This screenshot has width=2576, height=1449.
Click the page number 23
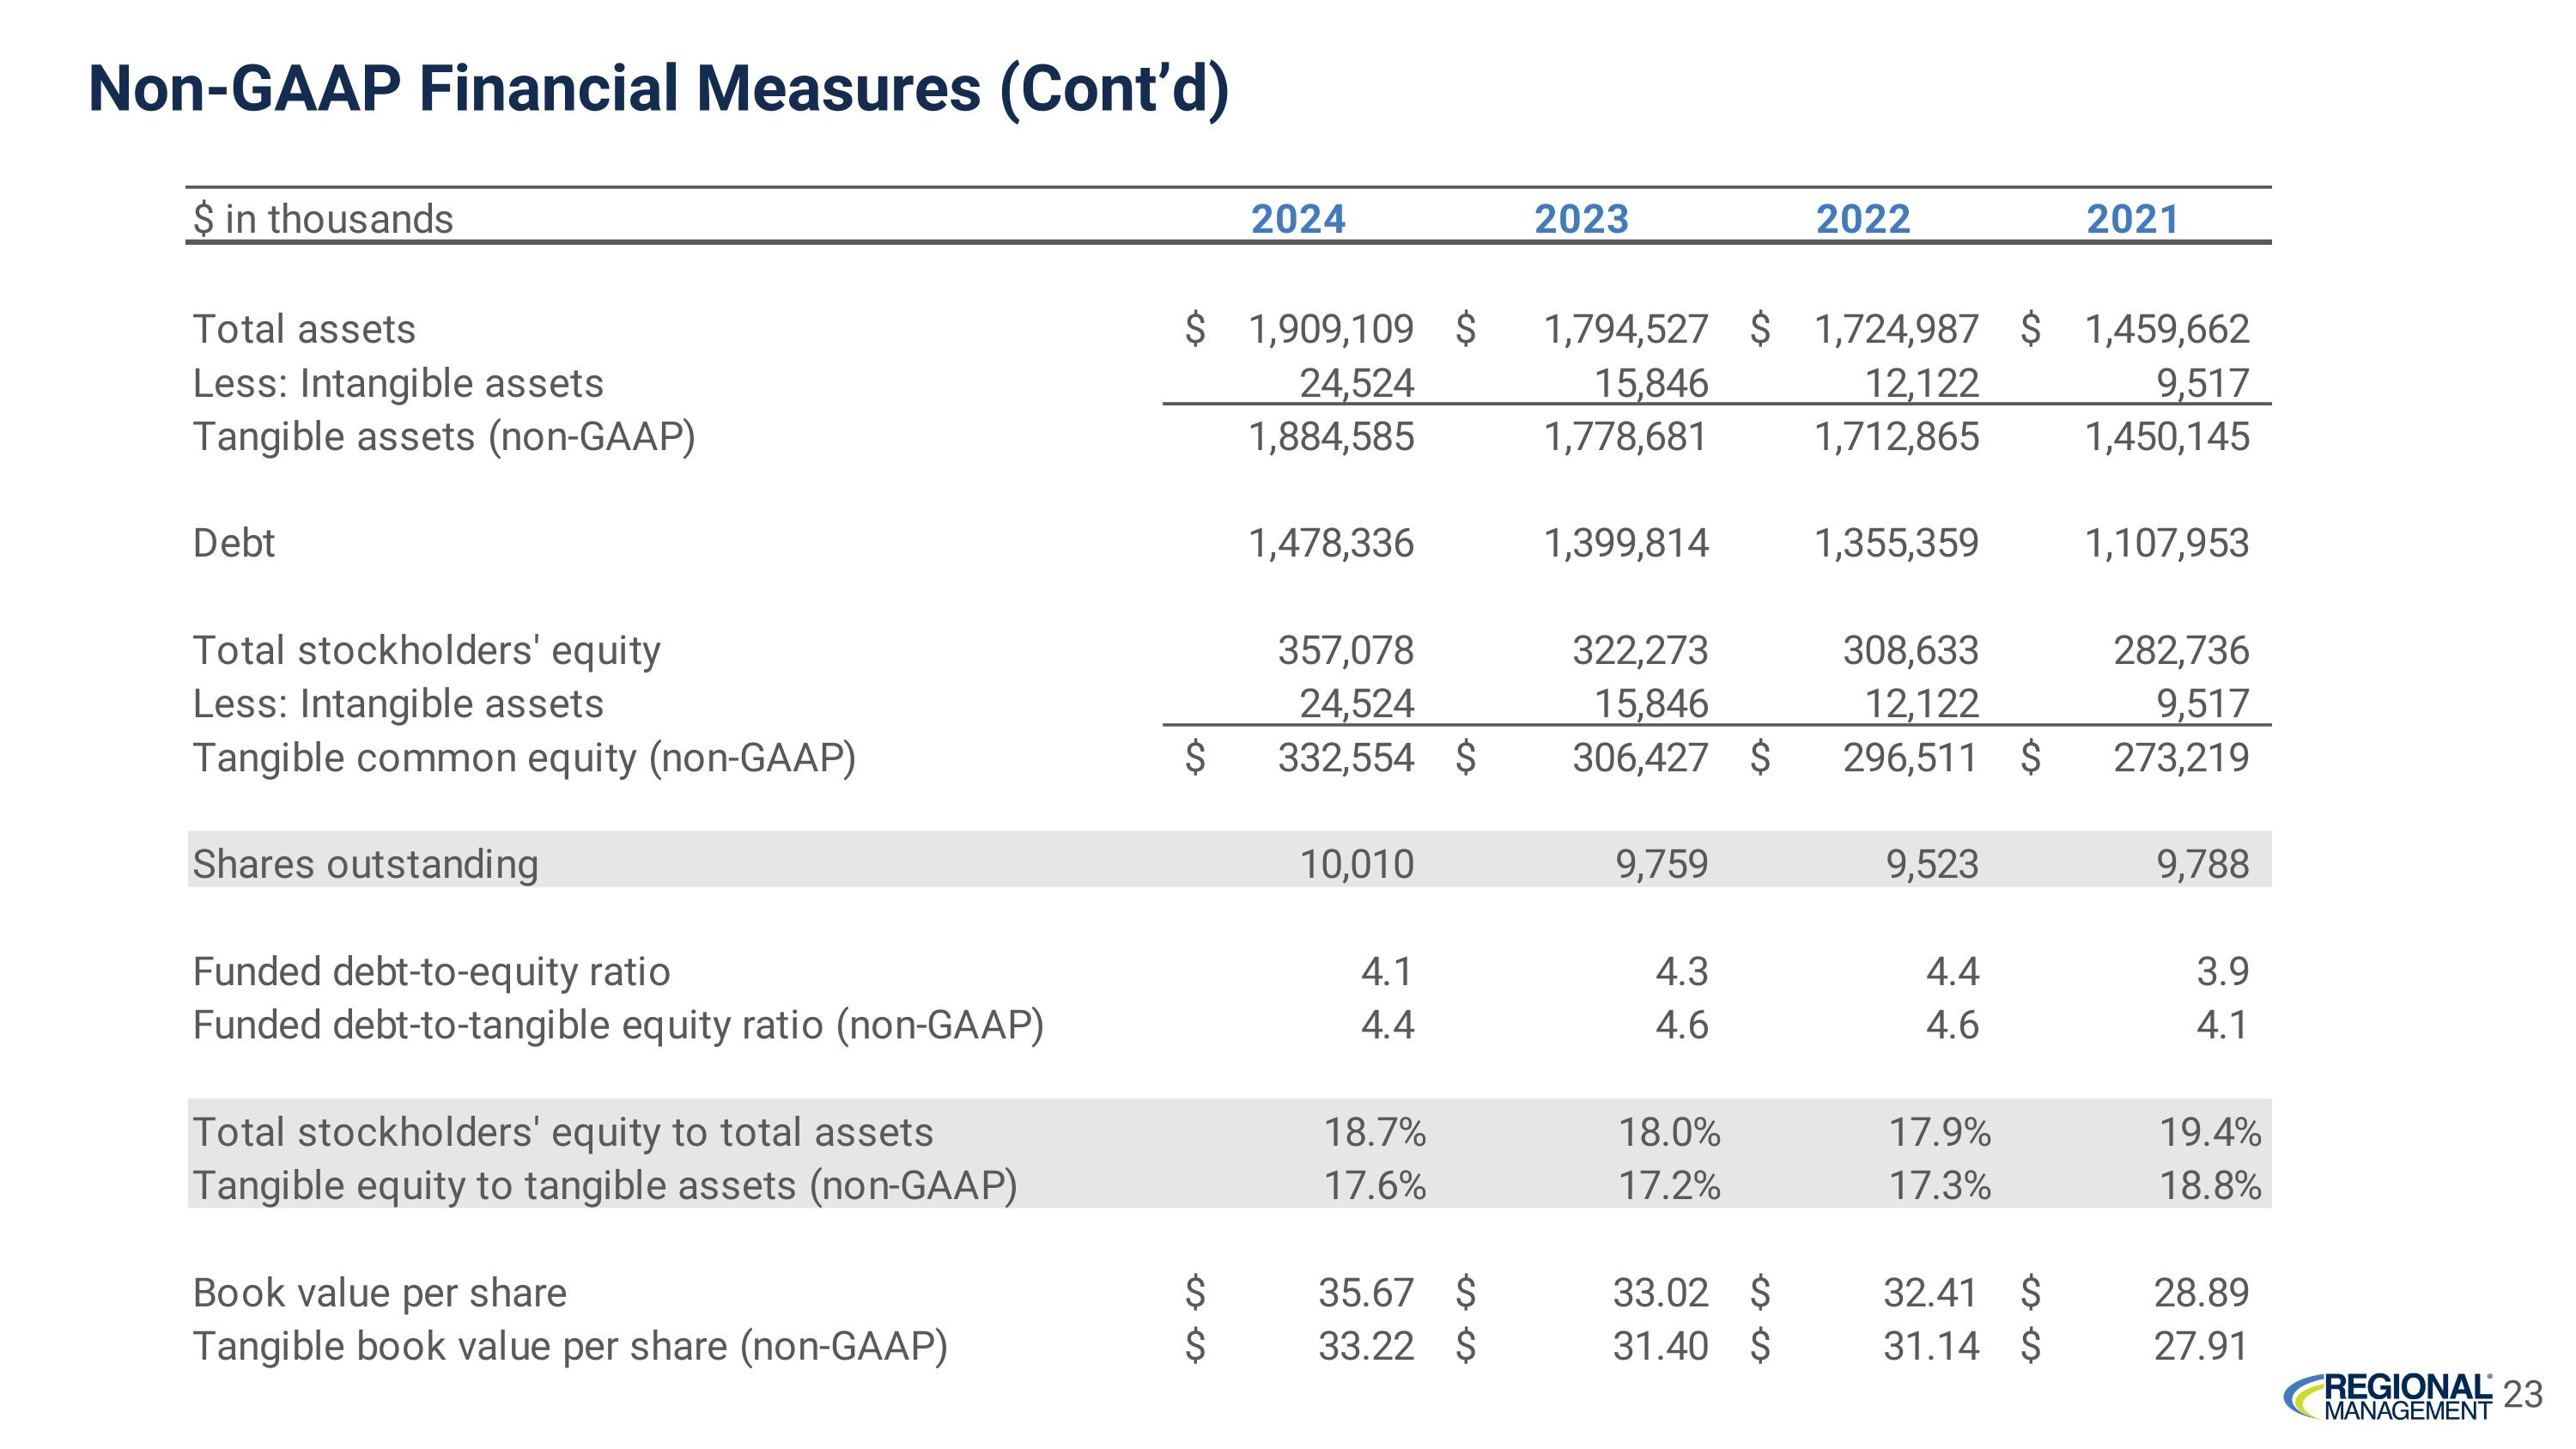(2522, 1394)
